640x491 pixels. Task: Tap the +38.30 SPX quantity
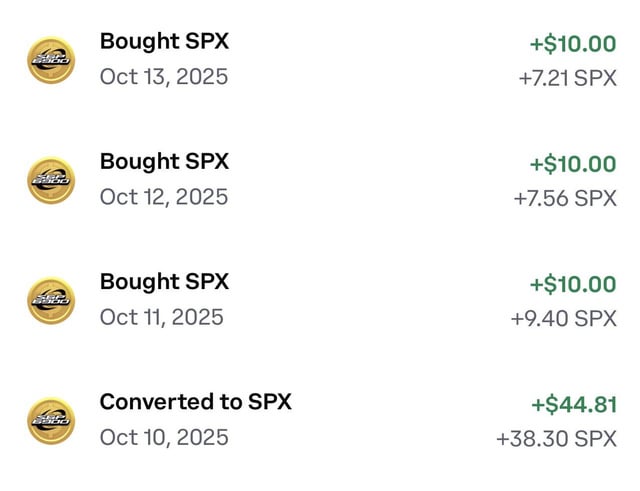click(556, 438)
